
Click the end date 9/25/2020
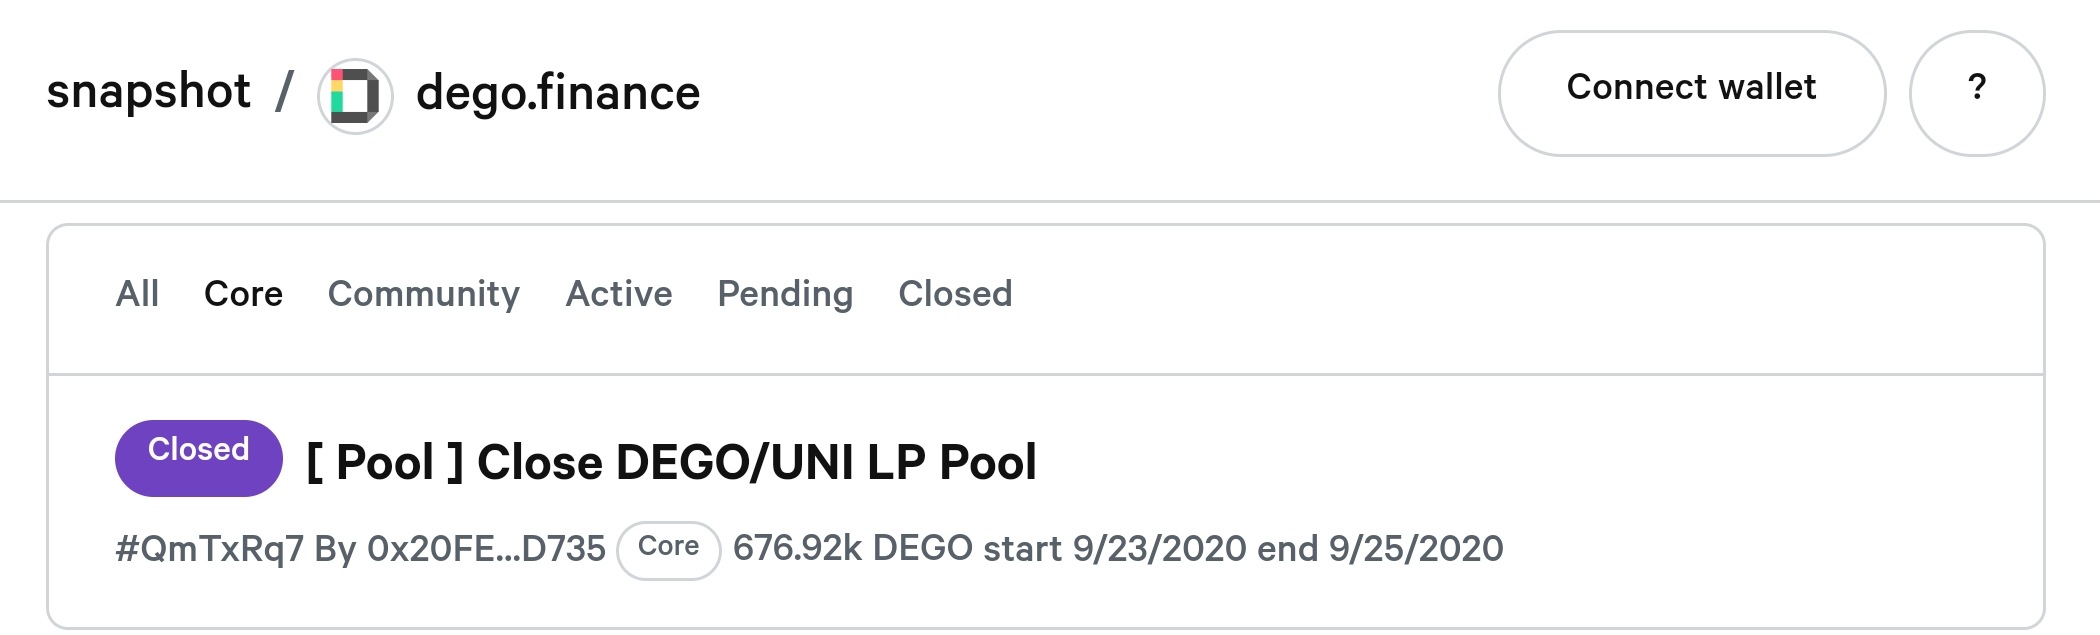coord(1415,549)
